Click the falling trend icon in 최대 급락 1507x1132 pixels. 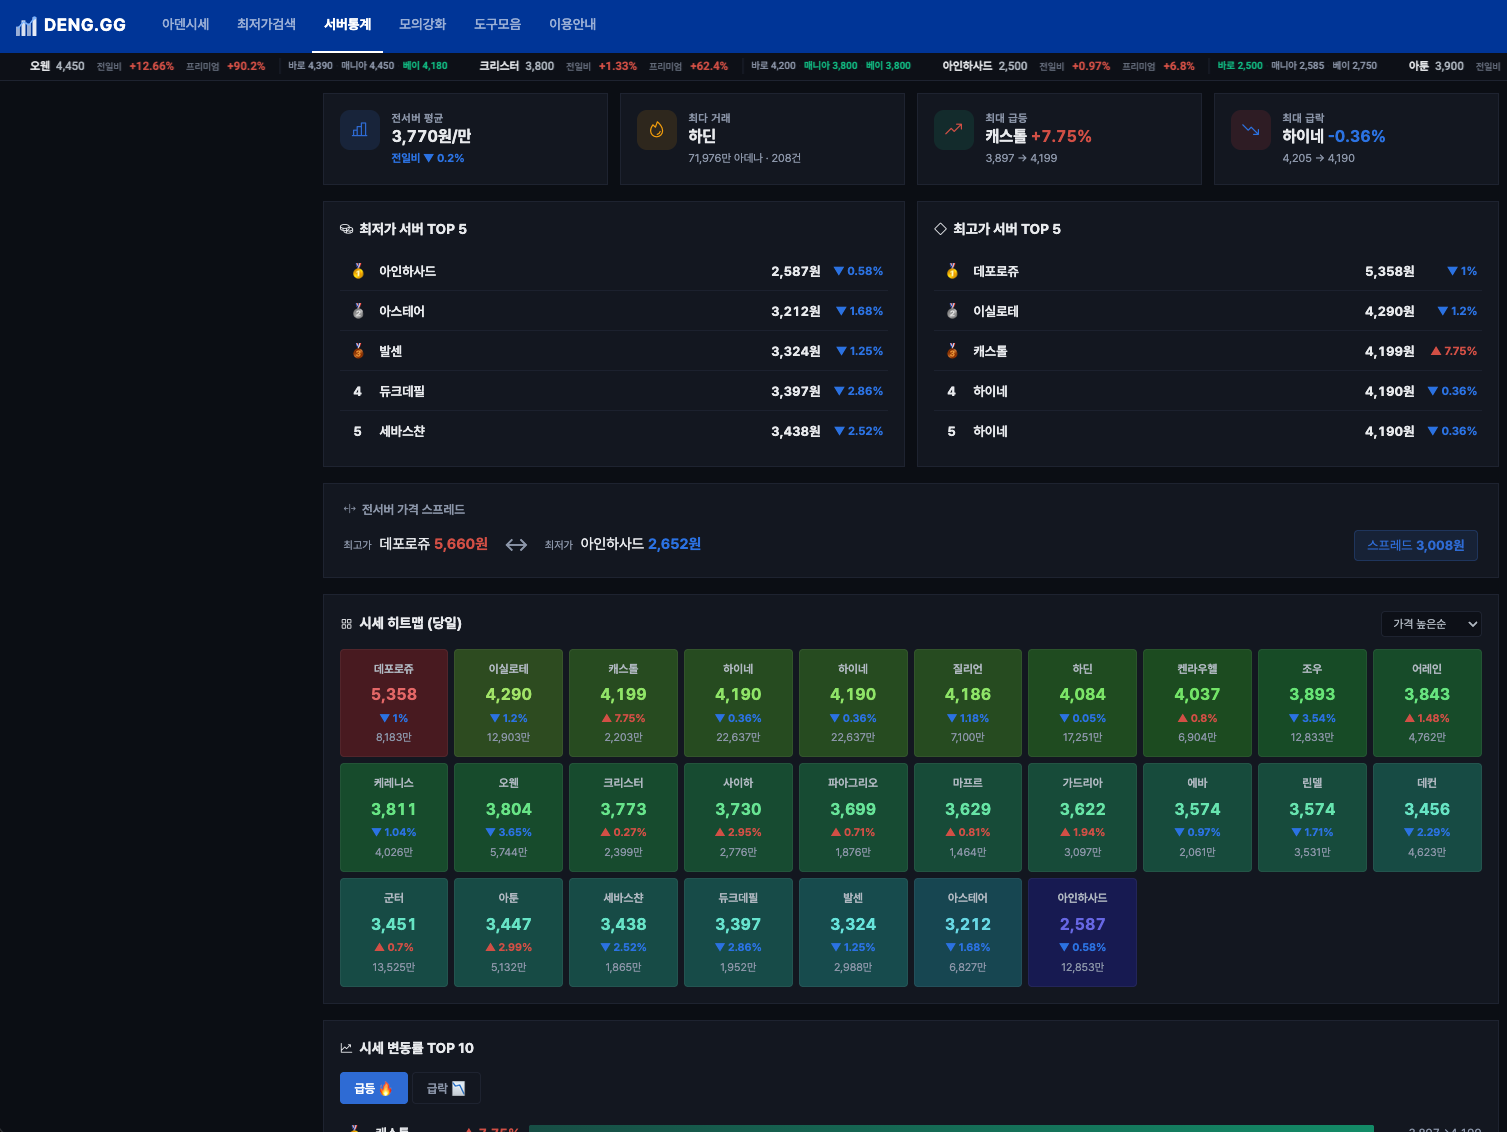click(1250, 130)
